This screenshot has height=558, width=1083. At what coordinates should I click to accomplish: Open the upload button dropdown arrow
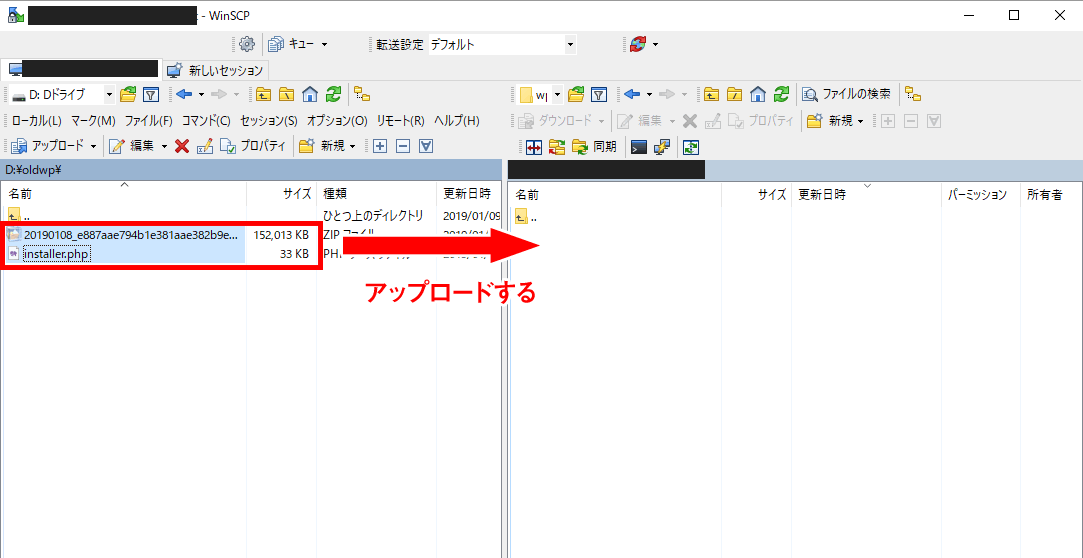[x=94, y=146]
